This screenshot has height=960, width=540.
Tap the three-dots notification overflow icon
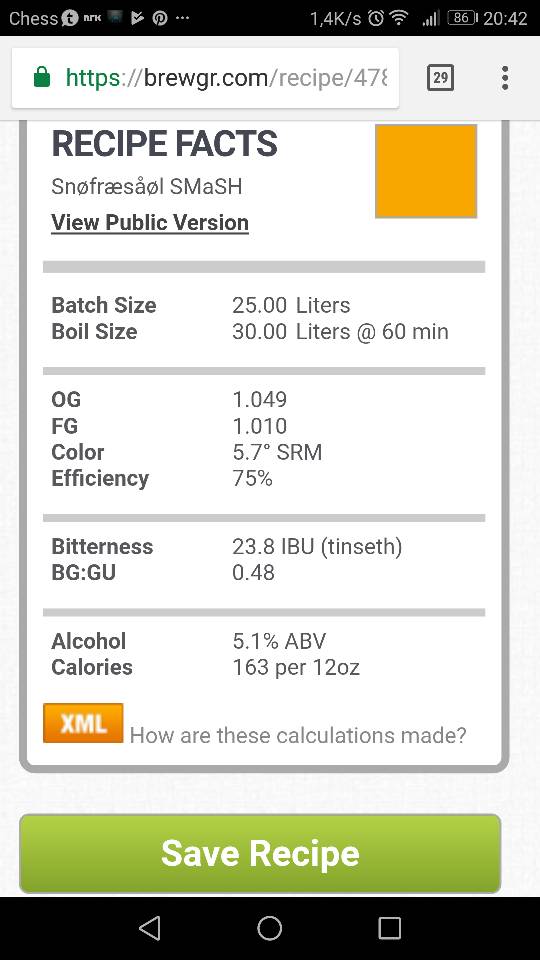182,18
